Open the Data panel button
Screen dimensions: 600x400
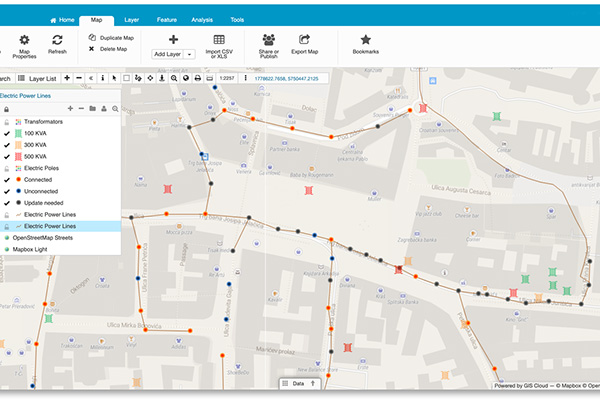click(298, 383)
